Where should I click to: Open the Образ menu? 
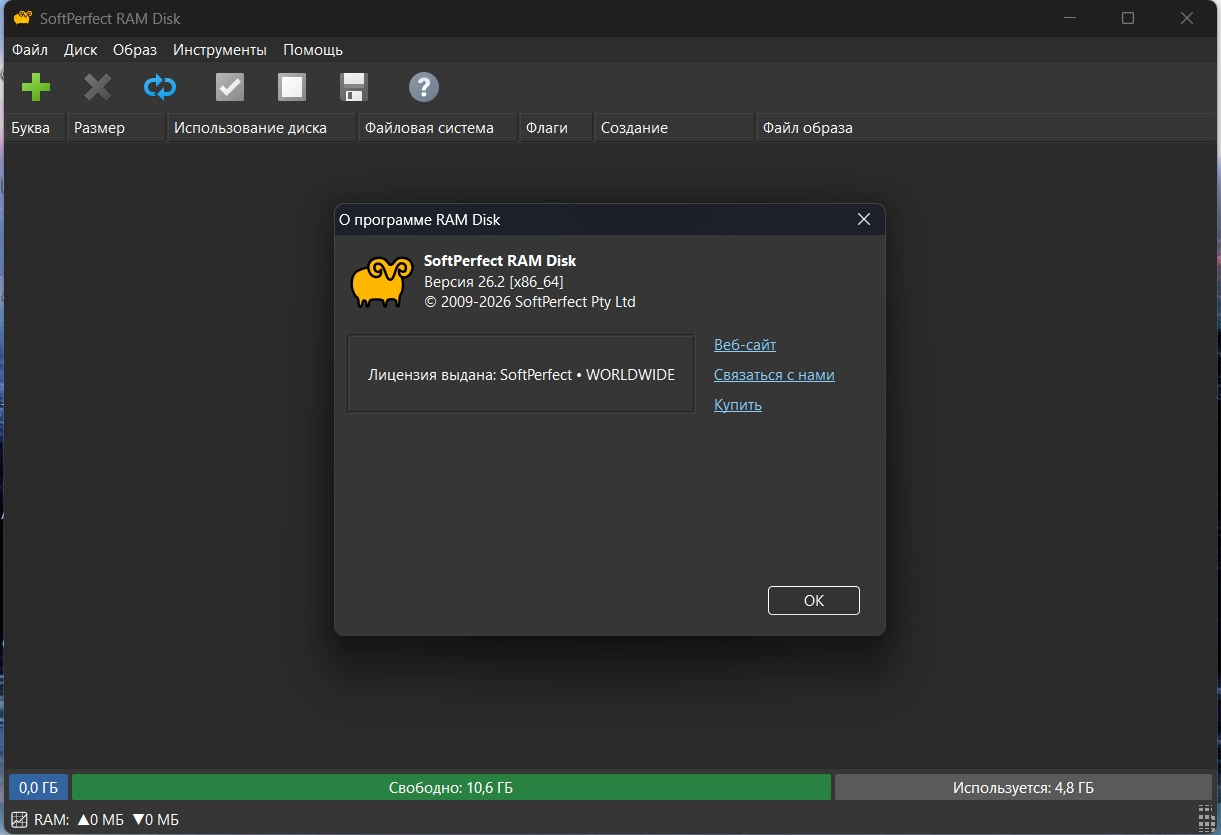point(135,49)
